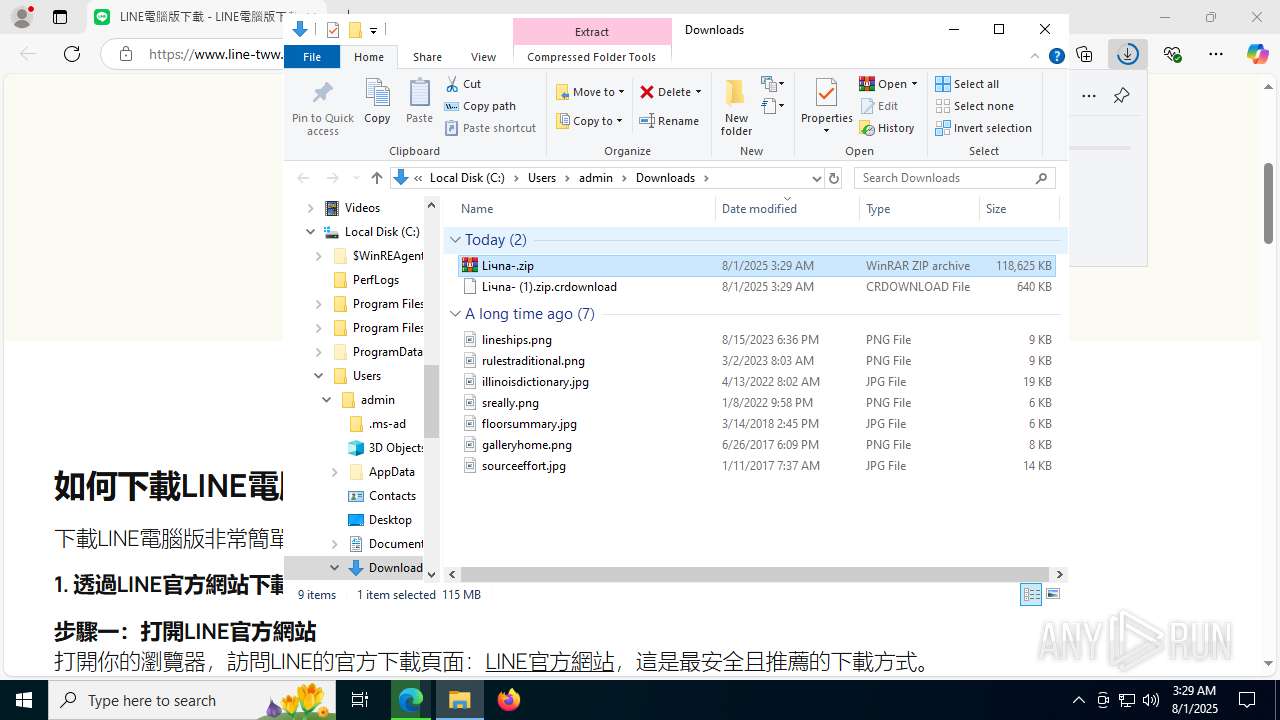Viewport: 1280px width, 720px height.
Task: Click in the Search Downloads field
Action: pyautogui.click(x=945, y=178)
